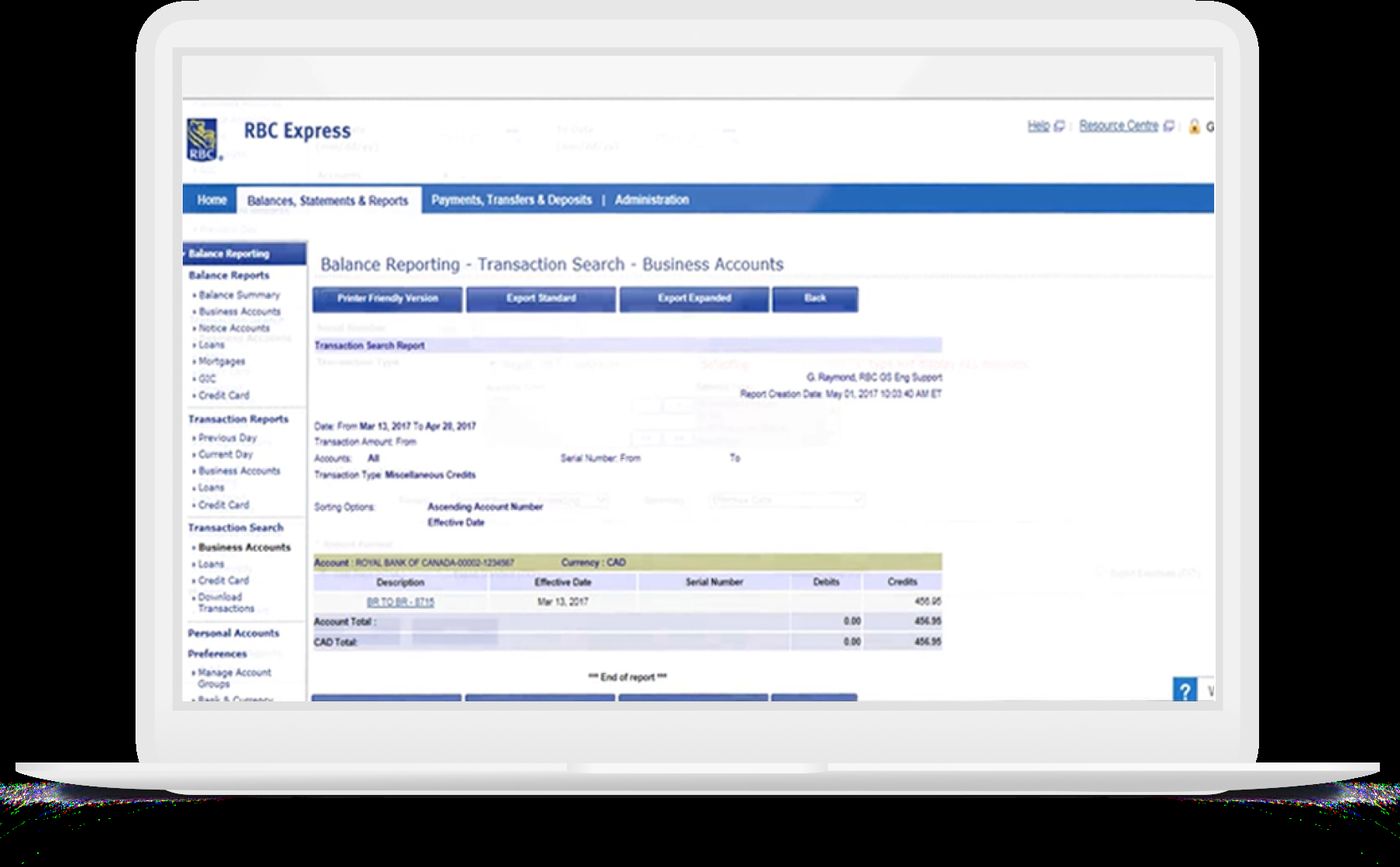
Task: Open Credit Card under Balance Reports
Action: tap(223, 395)
